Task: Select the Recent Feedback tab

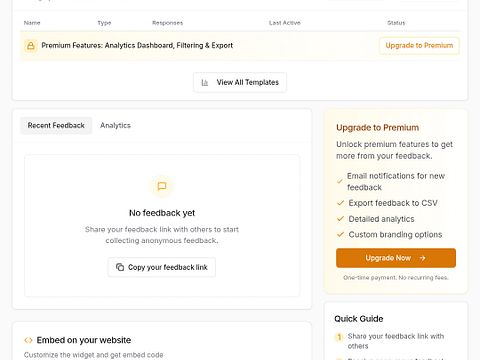Action: click(56, 125)
